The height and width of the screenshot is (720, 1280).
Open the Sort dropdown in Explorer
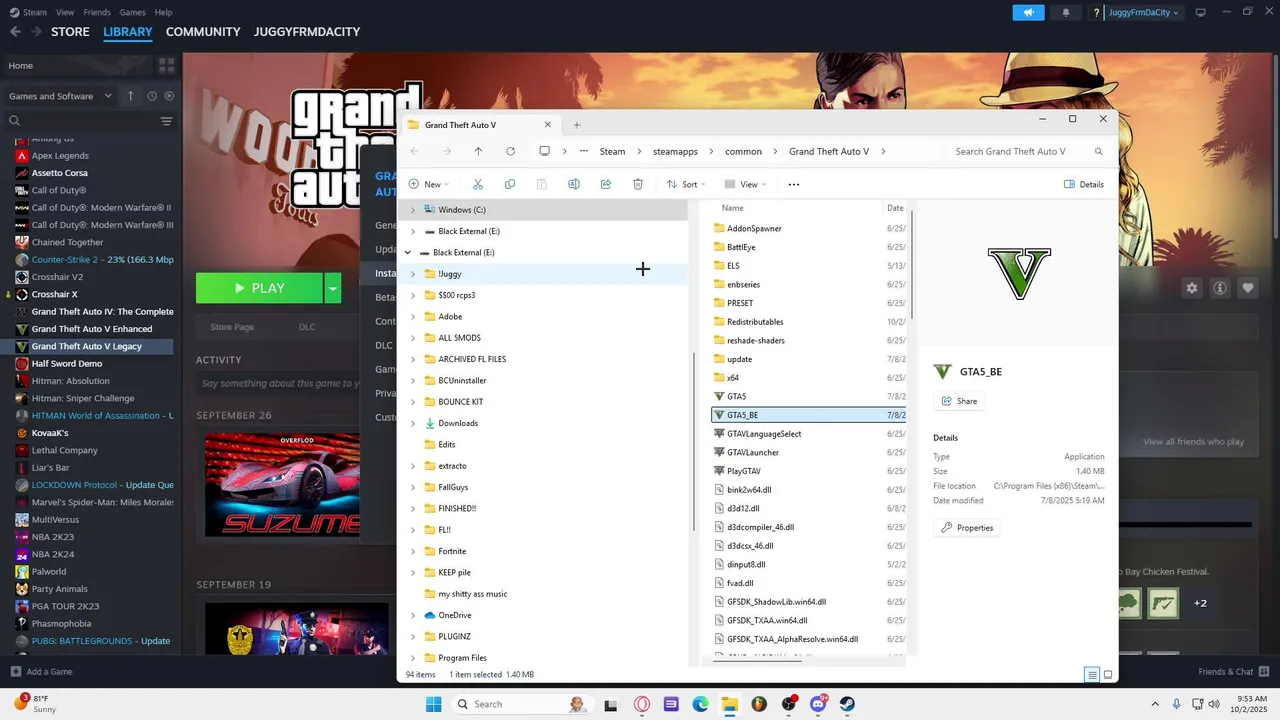(x=685, y=184)
